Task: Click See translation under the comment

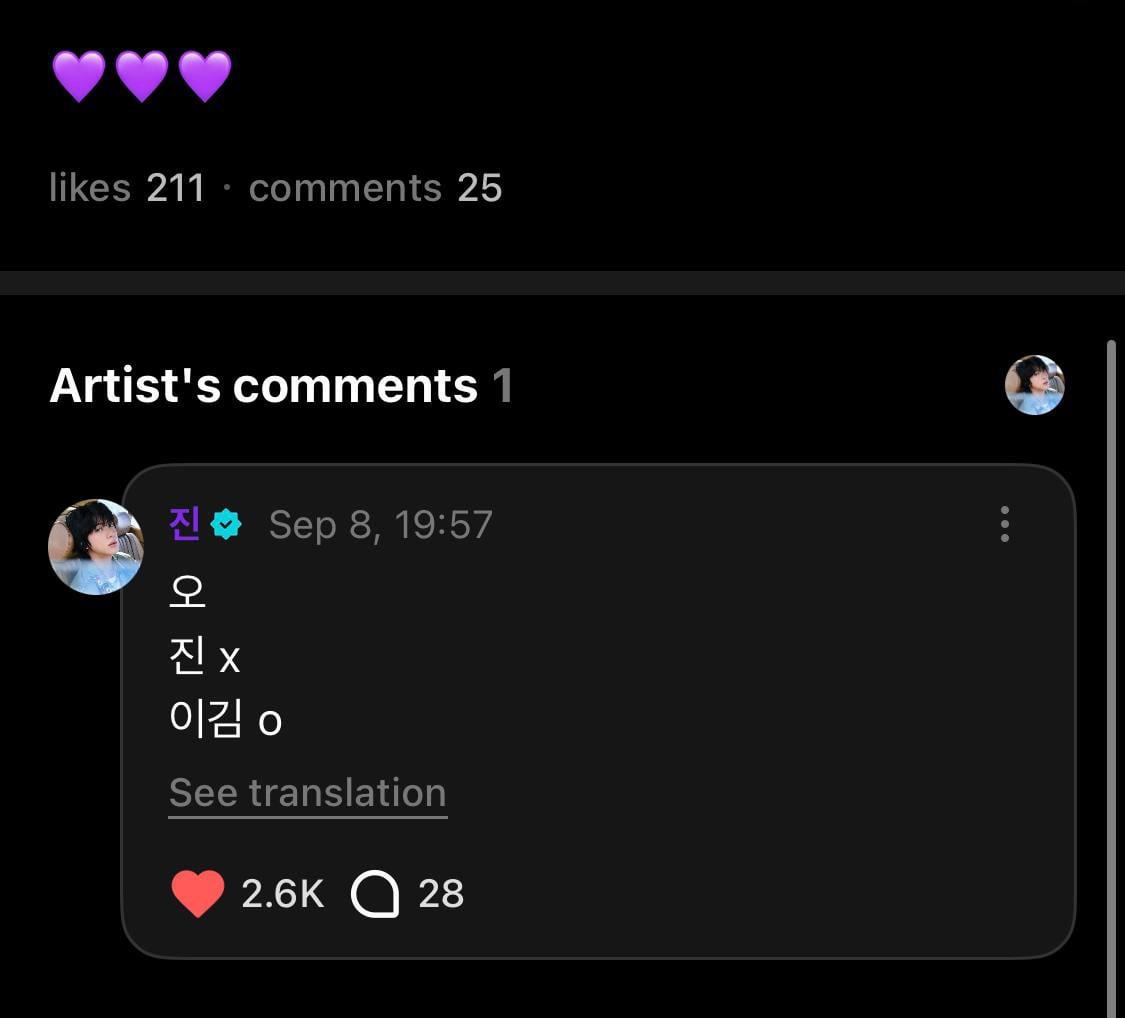Action: click(x=307, y=793)
